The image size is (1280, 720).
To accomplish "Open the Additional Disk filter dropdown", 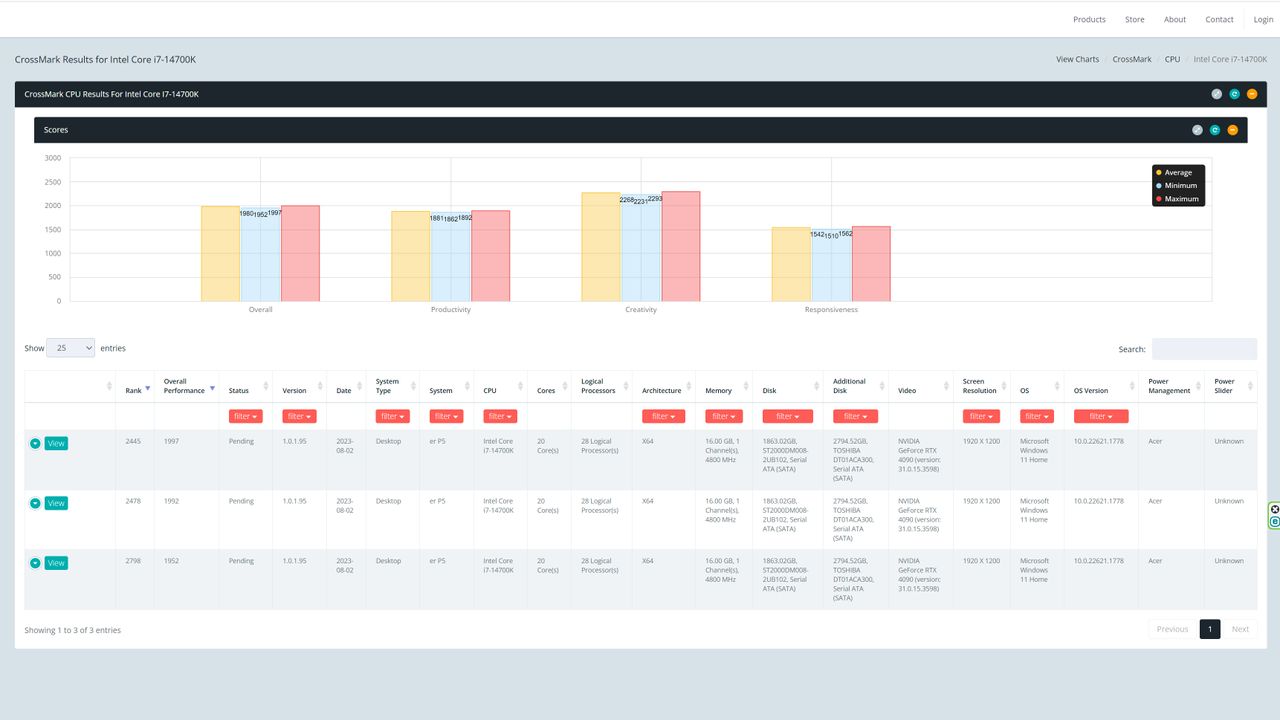I will [855, 416].
